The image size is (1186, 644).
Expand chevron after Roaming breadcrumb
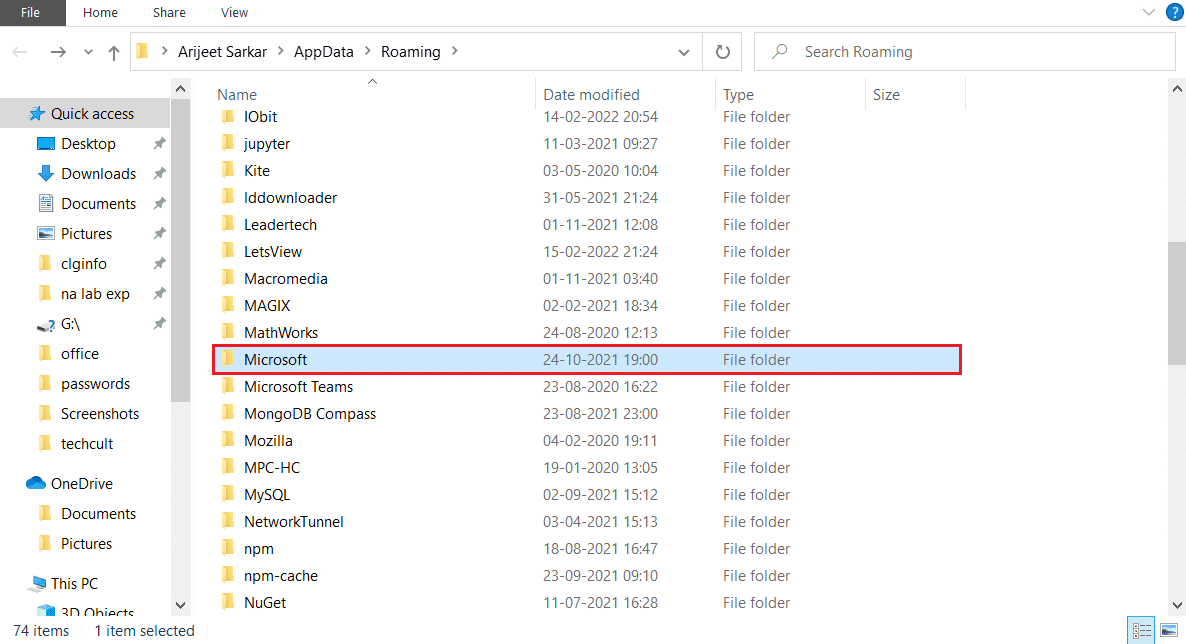pos(455,51)
